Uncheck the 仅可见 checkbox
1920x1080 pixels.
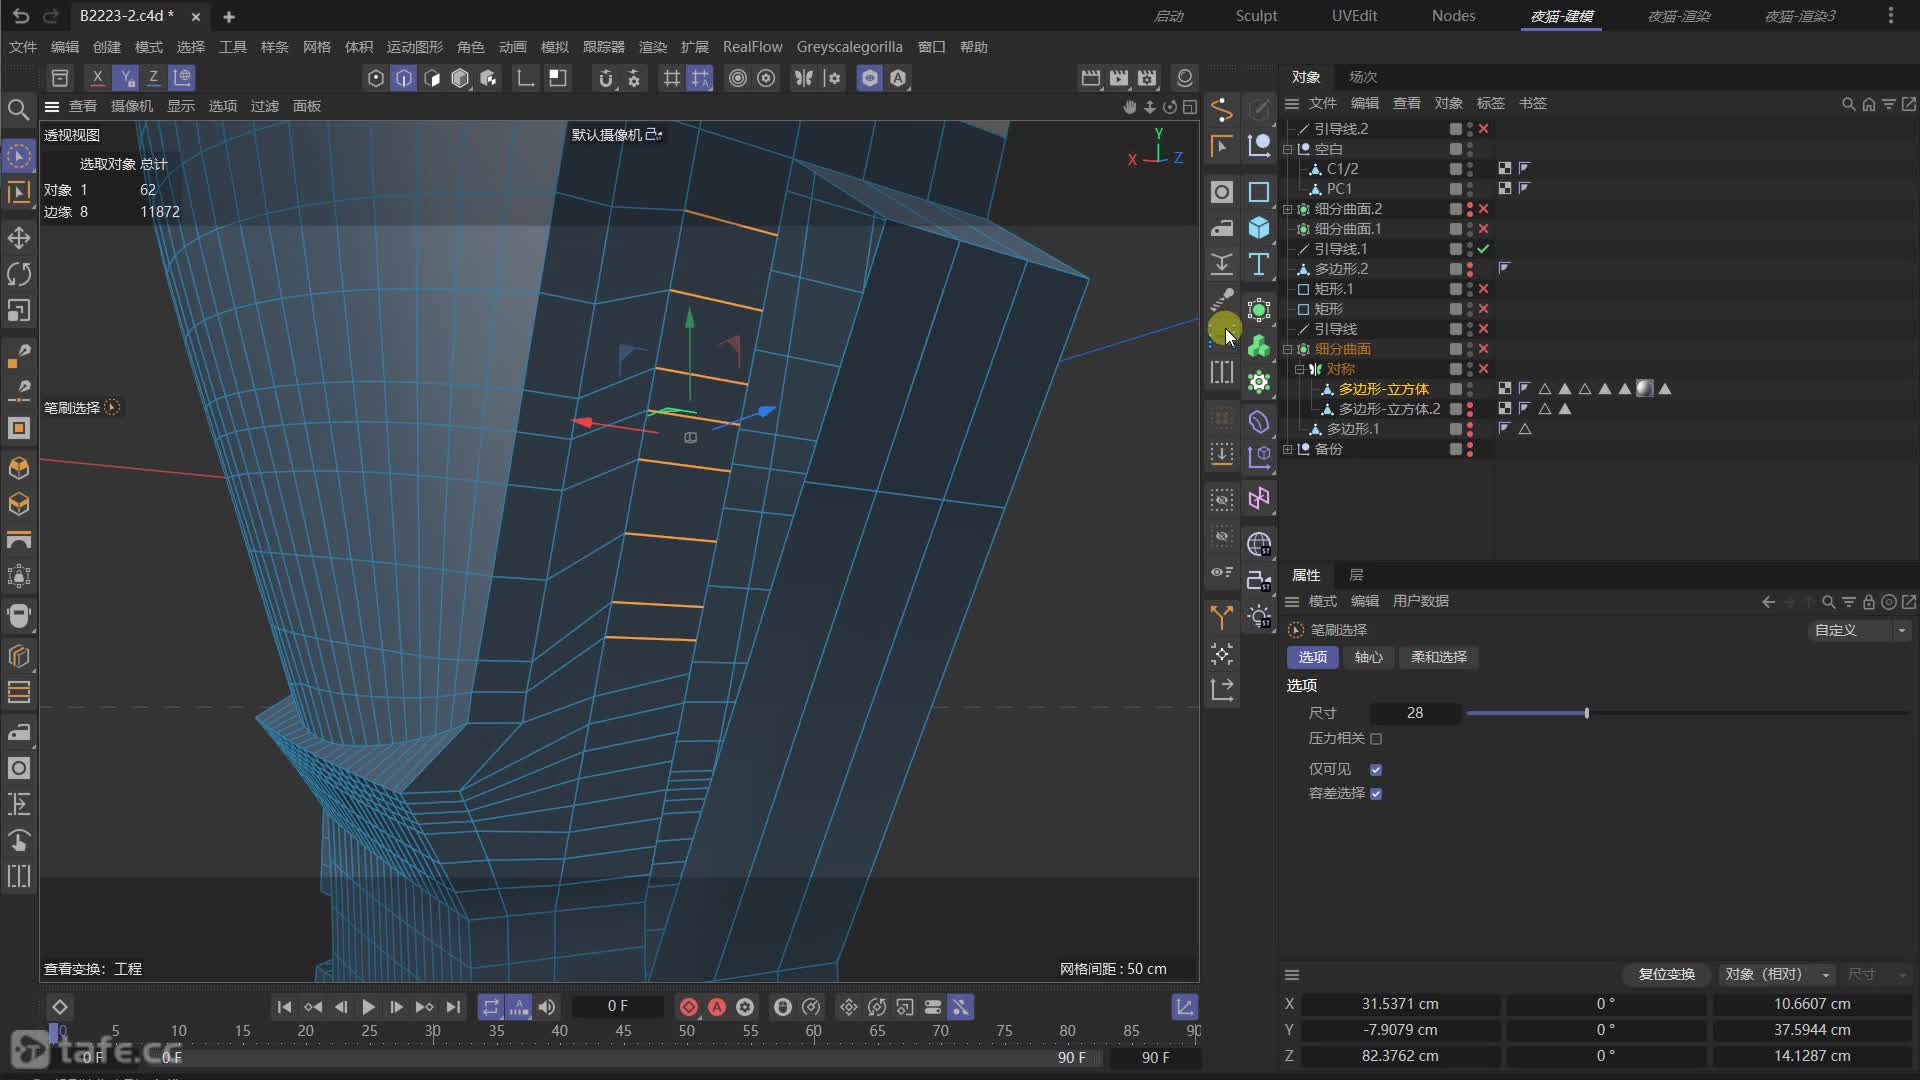pyautogui.click(x=1376, y=769)
